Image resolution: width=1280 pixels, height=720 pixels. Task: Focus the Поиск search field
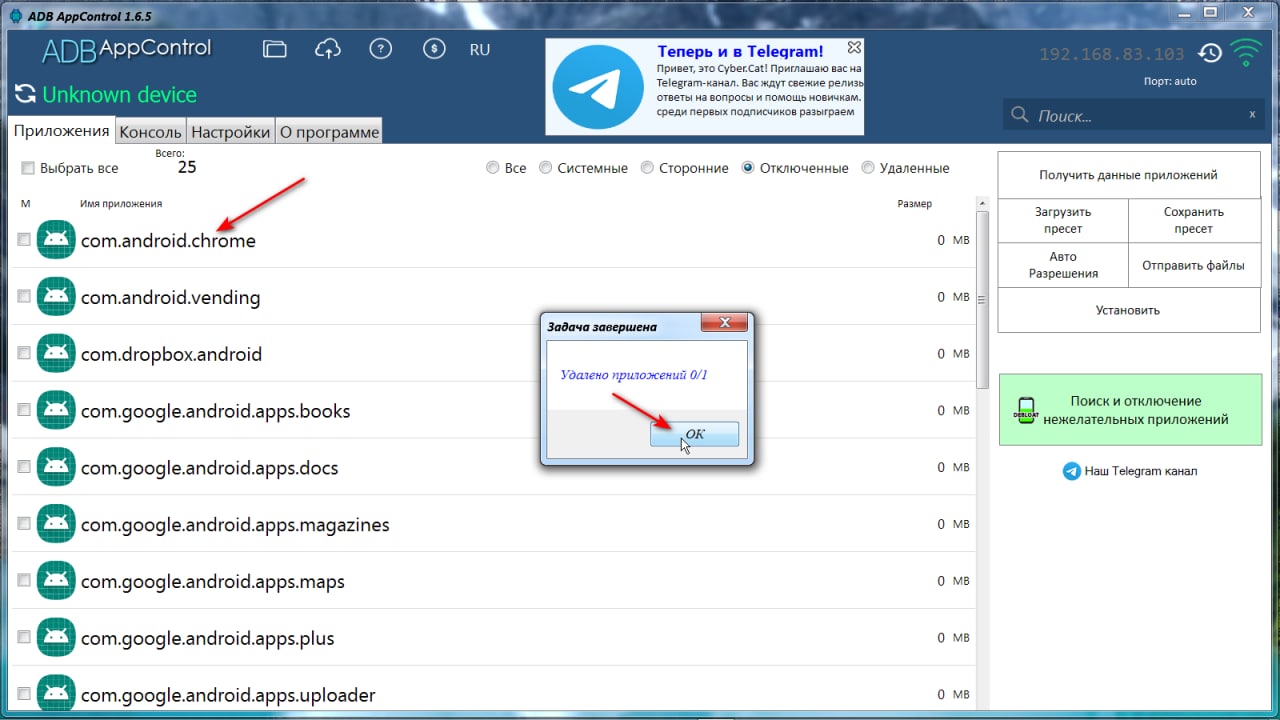point(1135,116)
